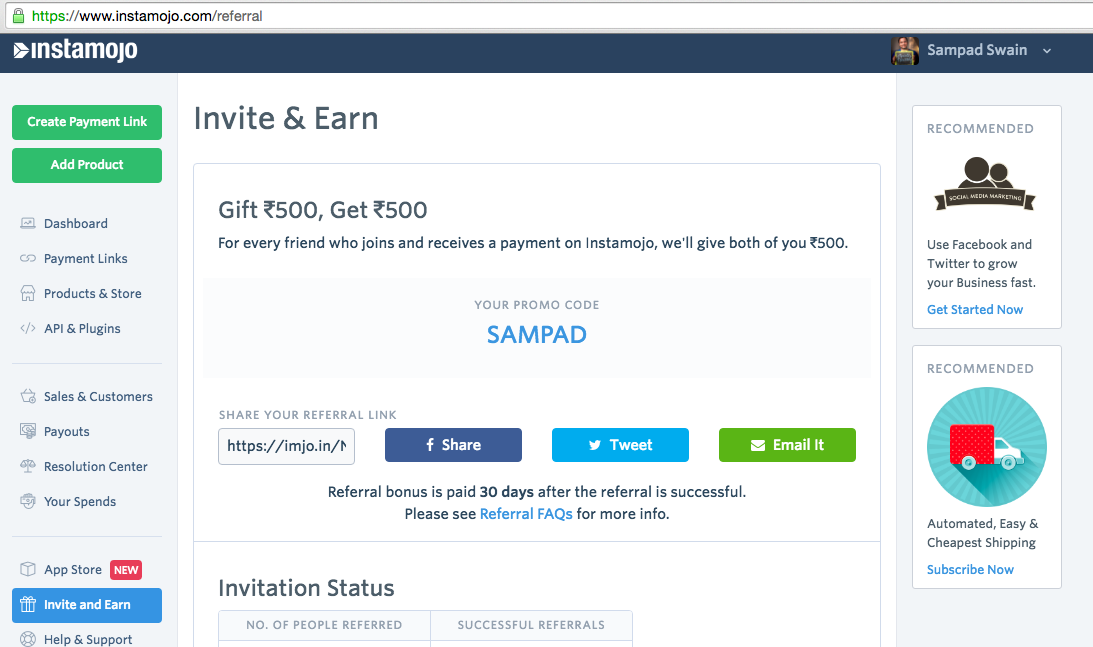
Task: Click the Dashboard sidebar icon
Action: tap(28, 224)
